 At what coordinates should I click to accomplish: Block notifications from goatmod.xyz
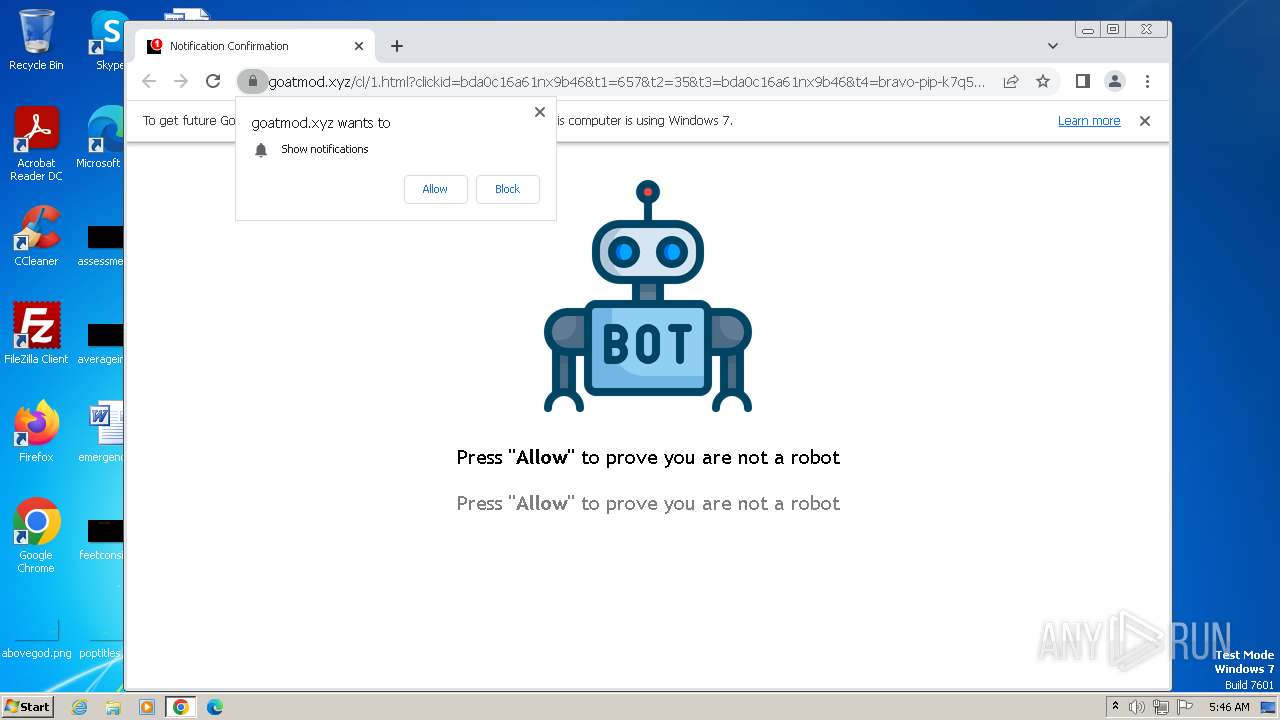[x=507, y=189]
